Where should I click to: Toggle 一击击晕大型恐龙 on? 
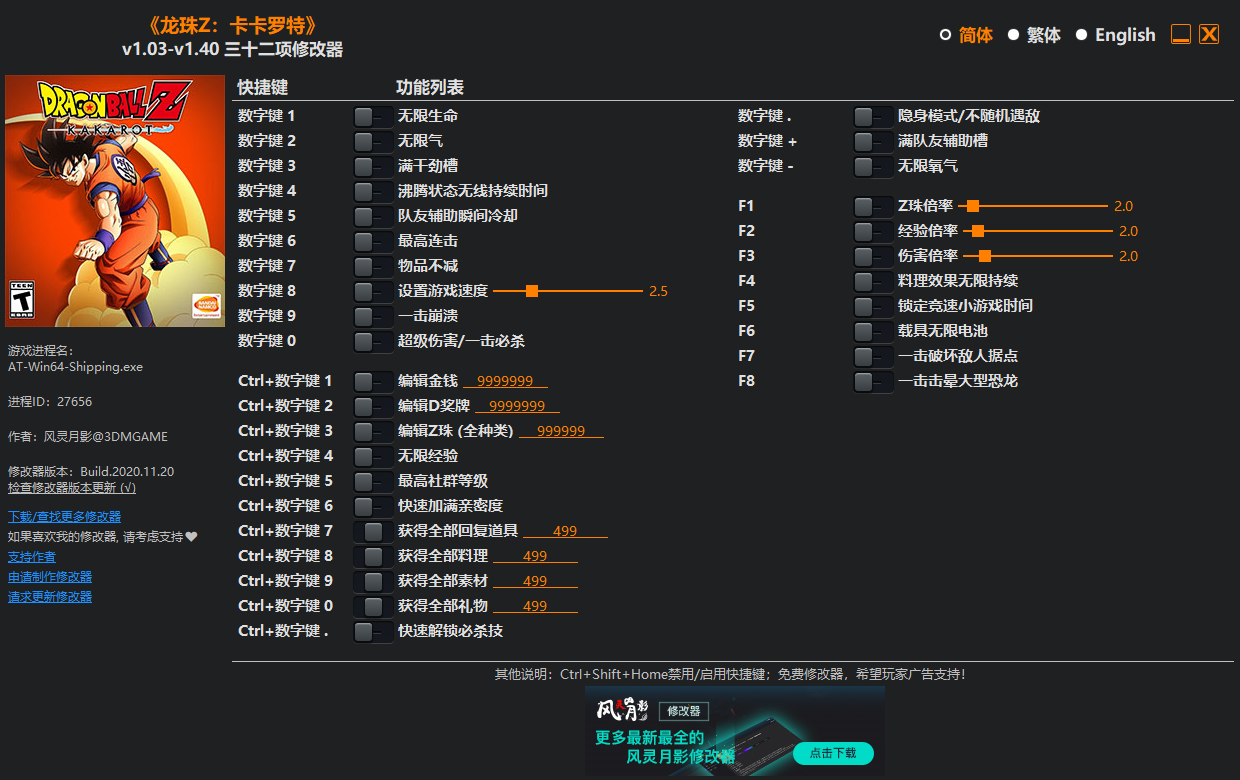coord(872,380)
